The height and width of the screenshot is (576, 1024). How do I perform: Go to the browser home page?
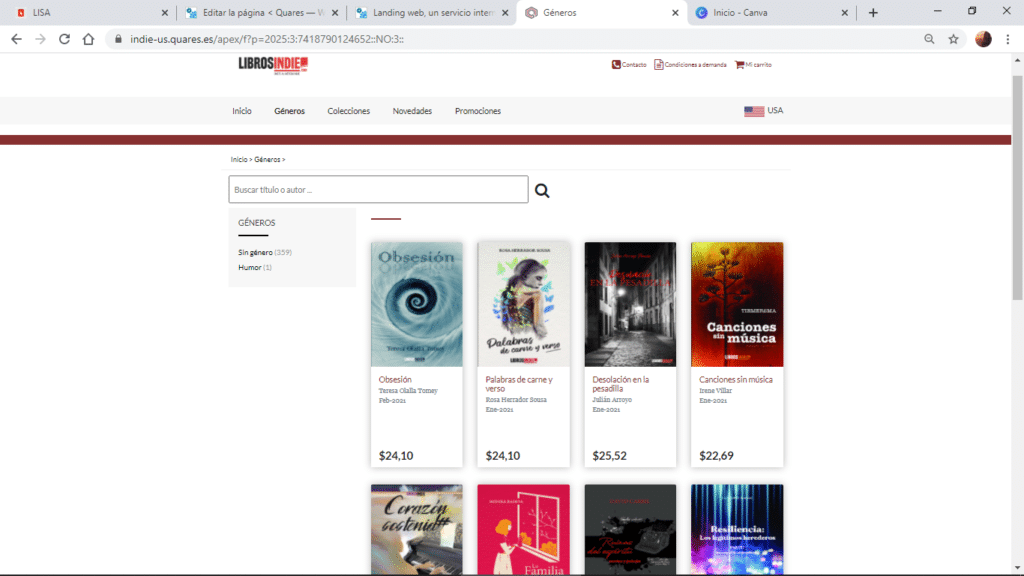(x=88, y=39)
